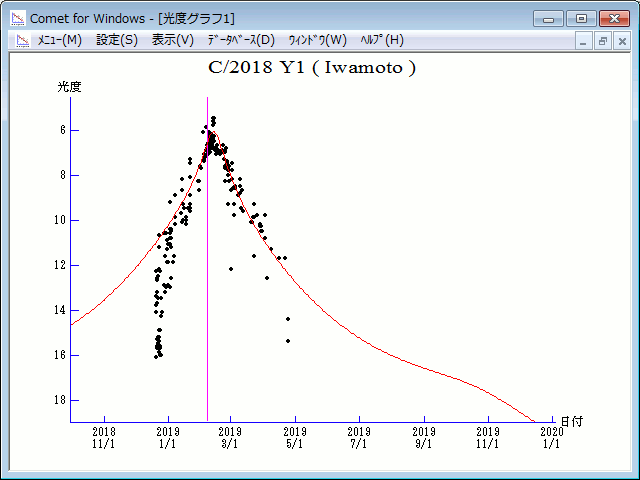
Task: Open the メニュー(M) menu
Action: 59,40
